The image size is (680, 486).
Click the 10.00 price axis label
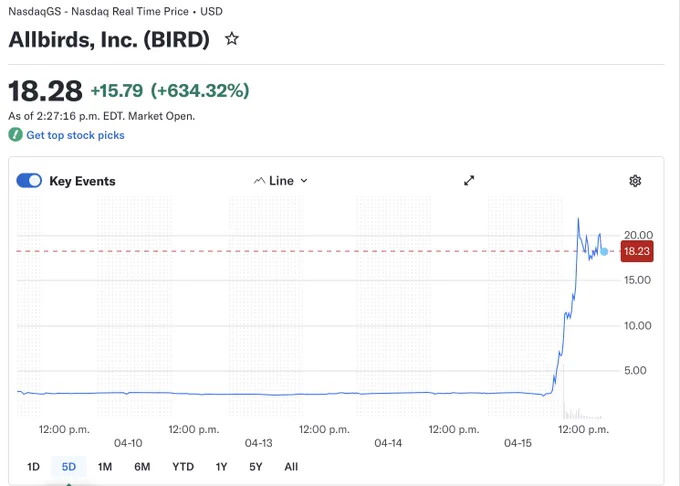[x=638, y=326]
